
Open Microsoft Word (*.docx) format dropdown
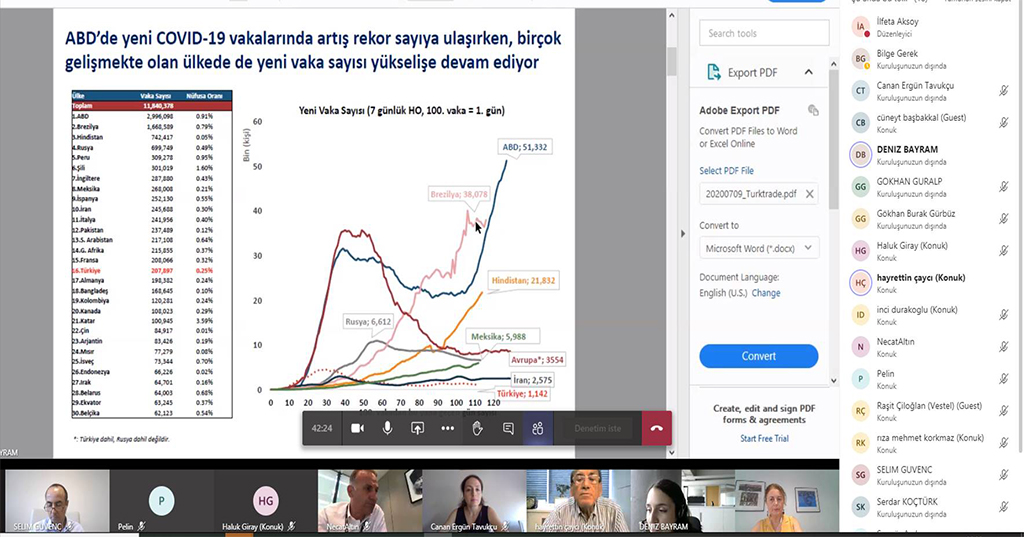click(758, 248)
